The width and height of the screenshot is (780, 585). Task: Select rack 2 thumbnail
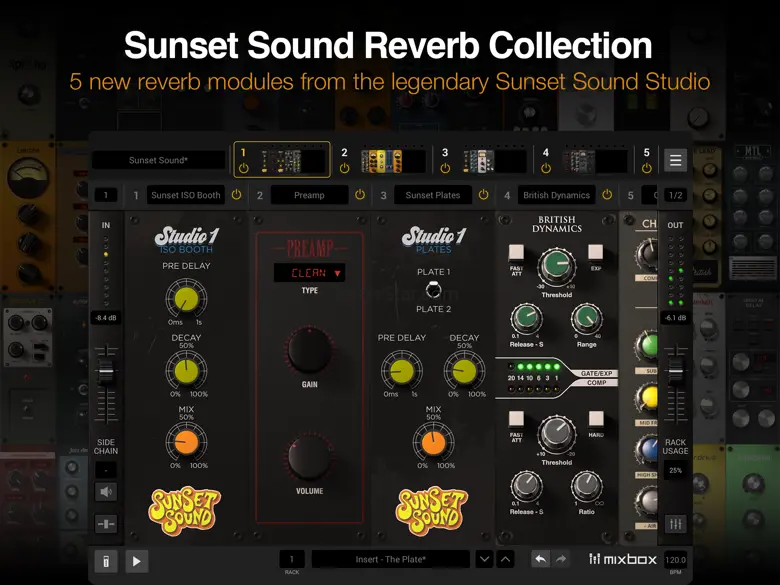(393, 161)
